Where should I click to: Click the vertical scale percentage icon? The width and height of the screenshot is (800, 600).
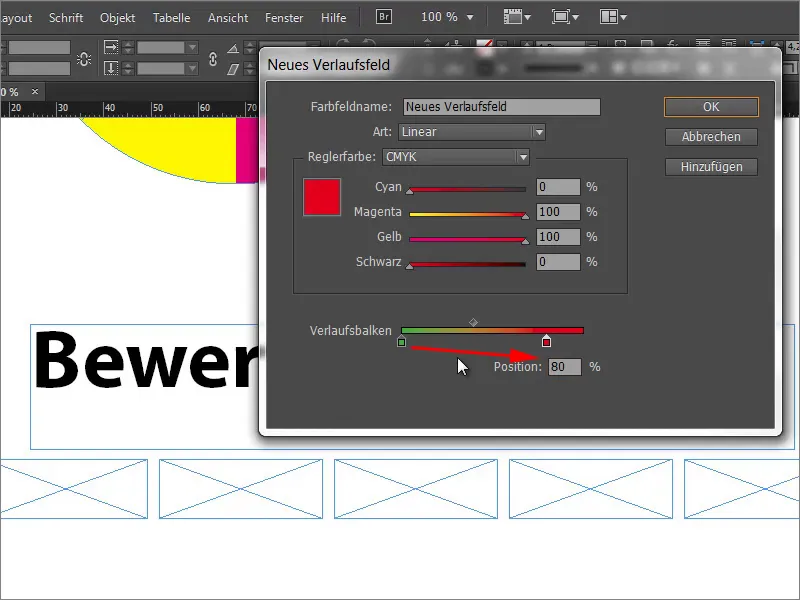pyautogui.click(x=111, y=68)
